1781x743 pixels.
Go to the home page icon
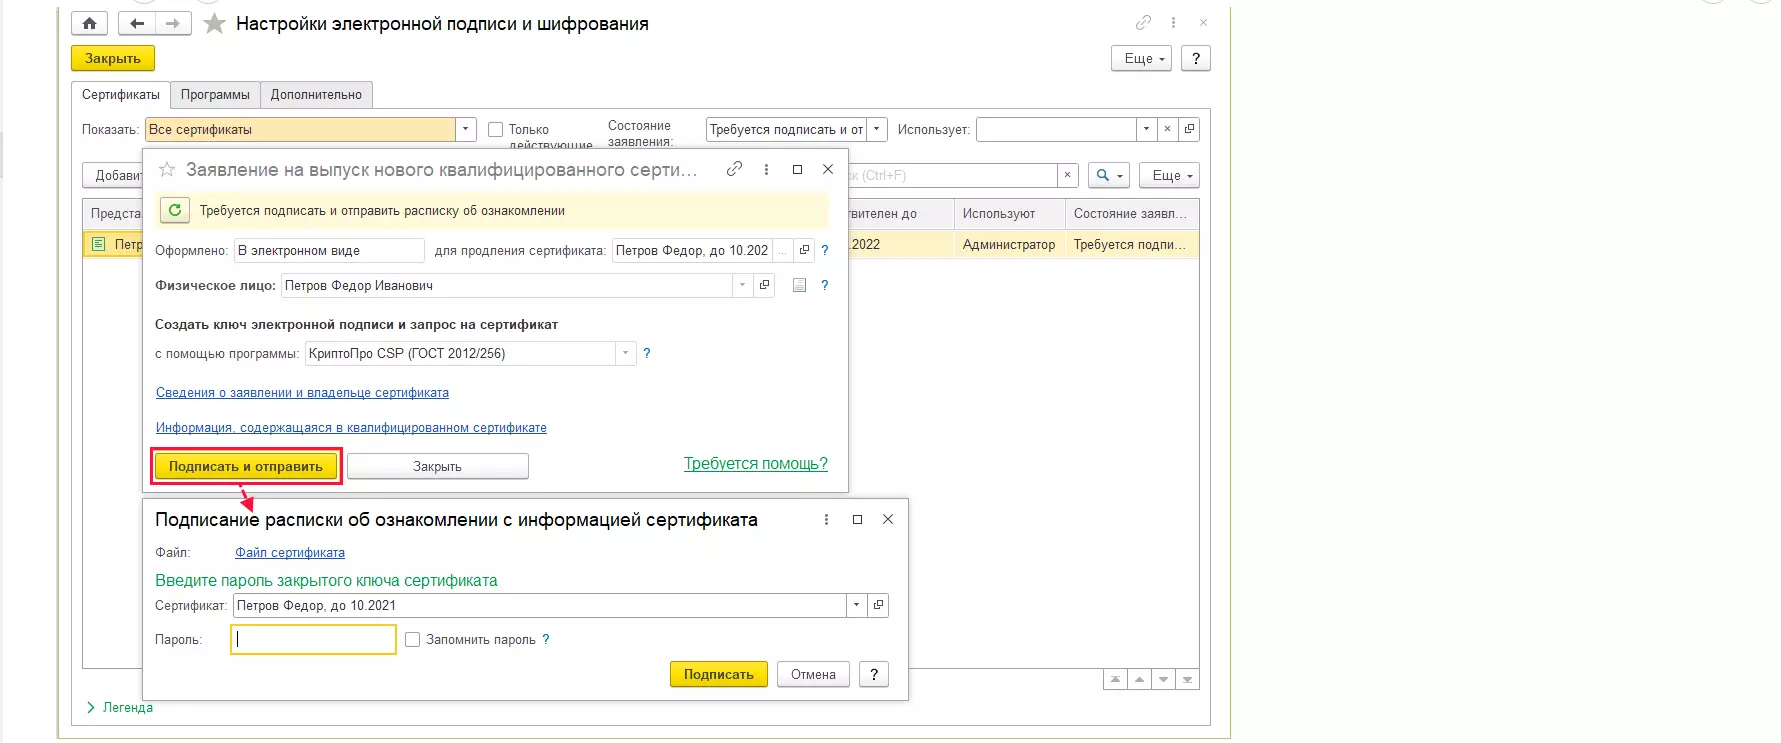[x=89, y=23]
